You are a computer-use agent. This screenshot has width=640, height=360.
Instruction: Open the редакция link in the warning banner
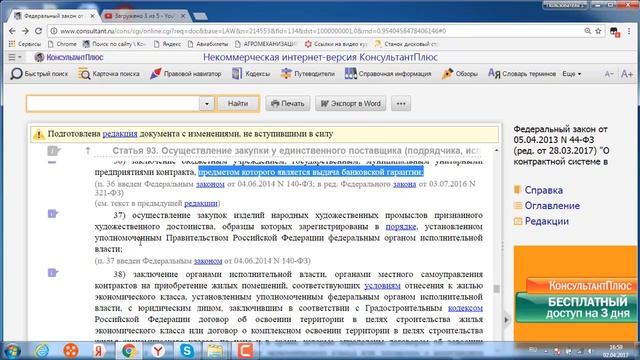click(x=120, y=134)
